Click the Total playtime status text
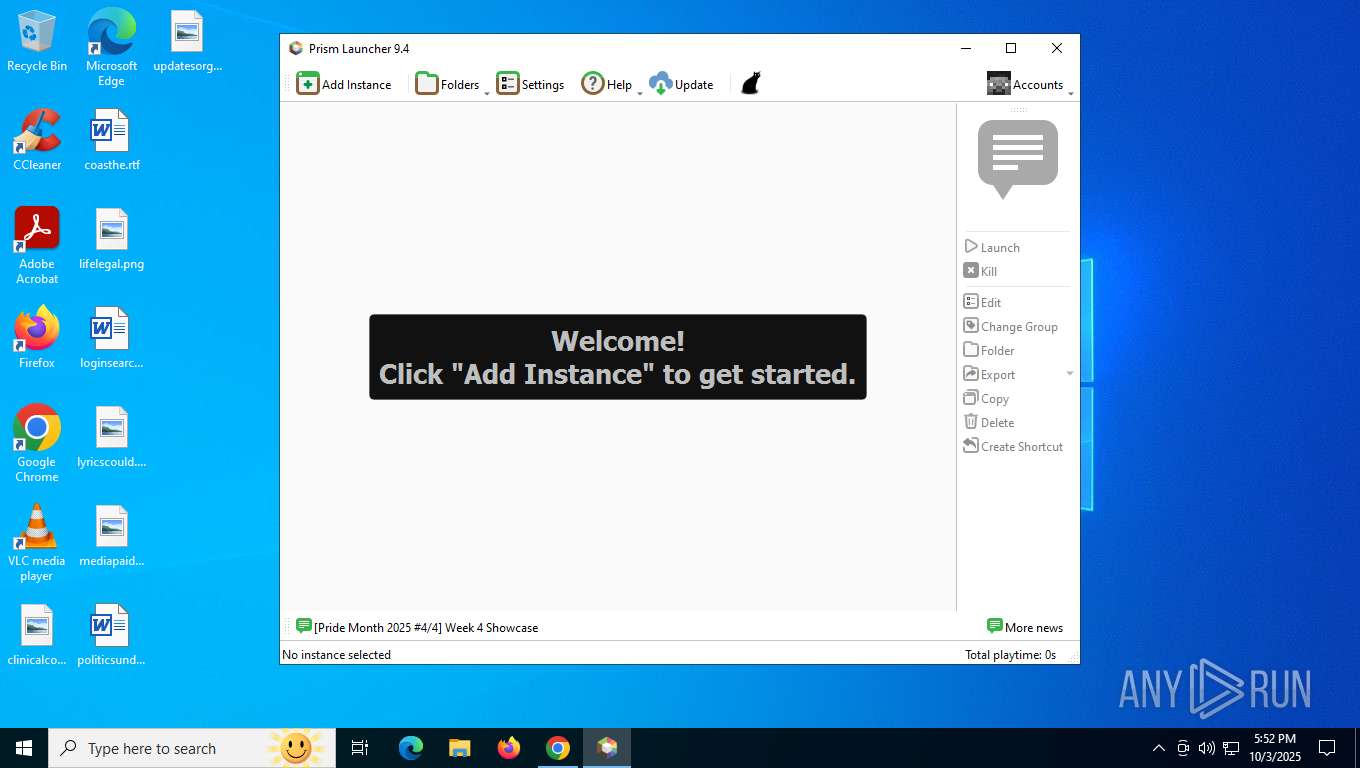 [1010, 655]
